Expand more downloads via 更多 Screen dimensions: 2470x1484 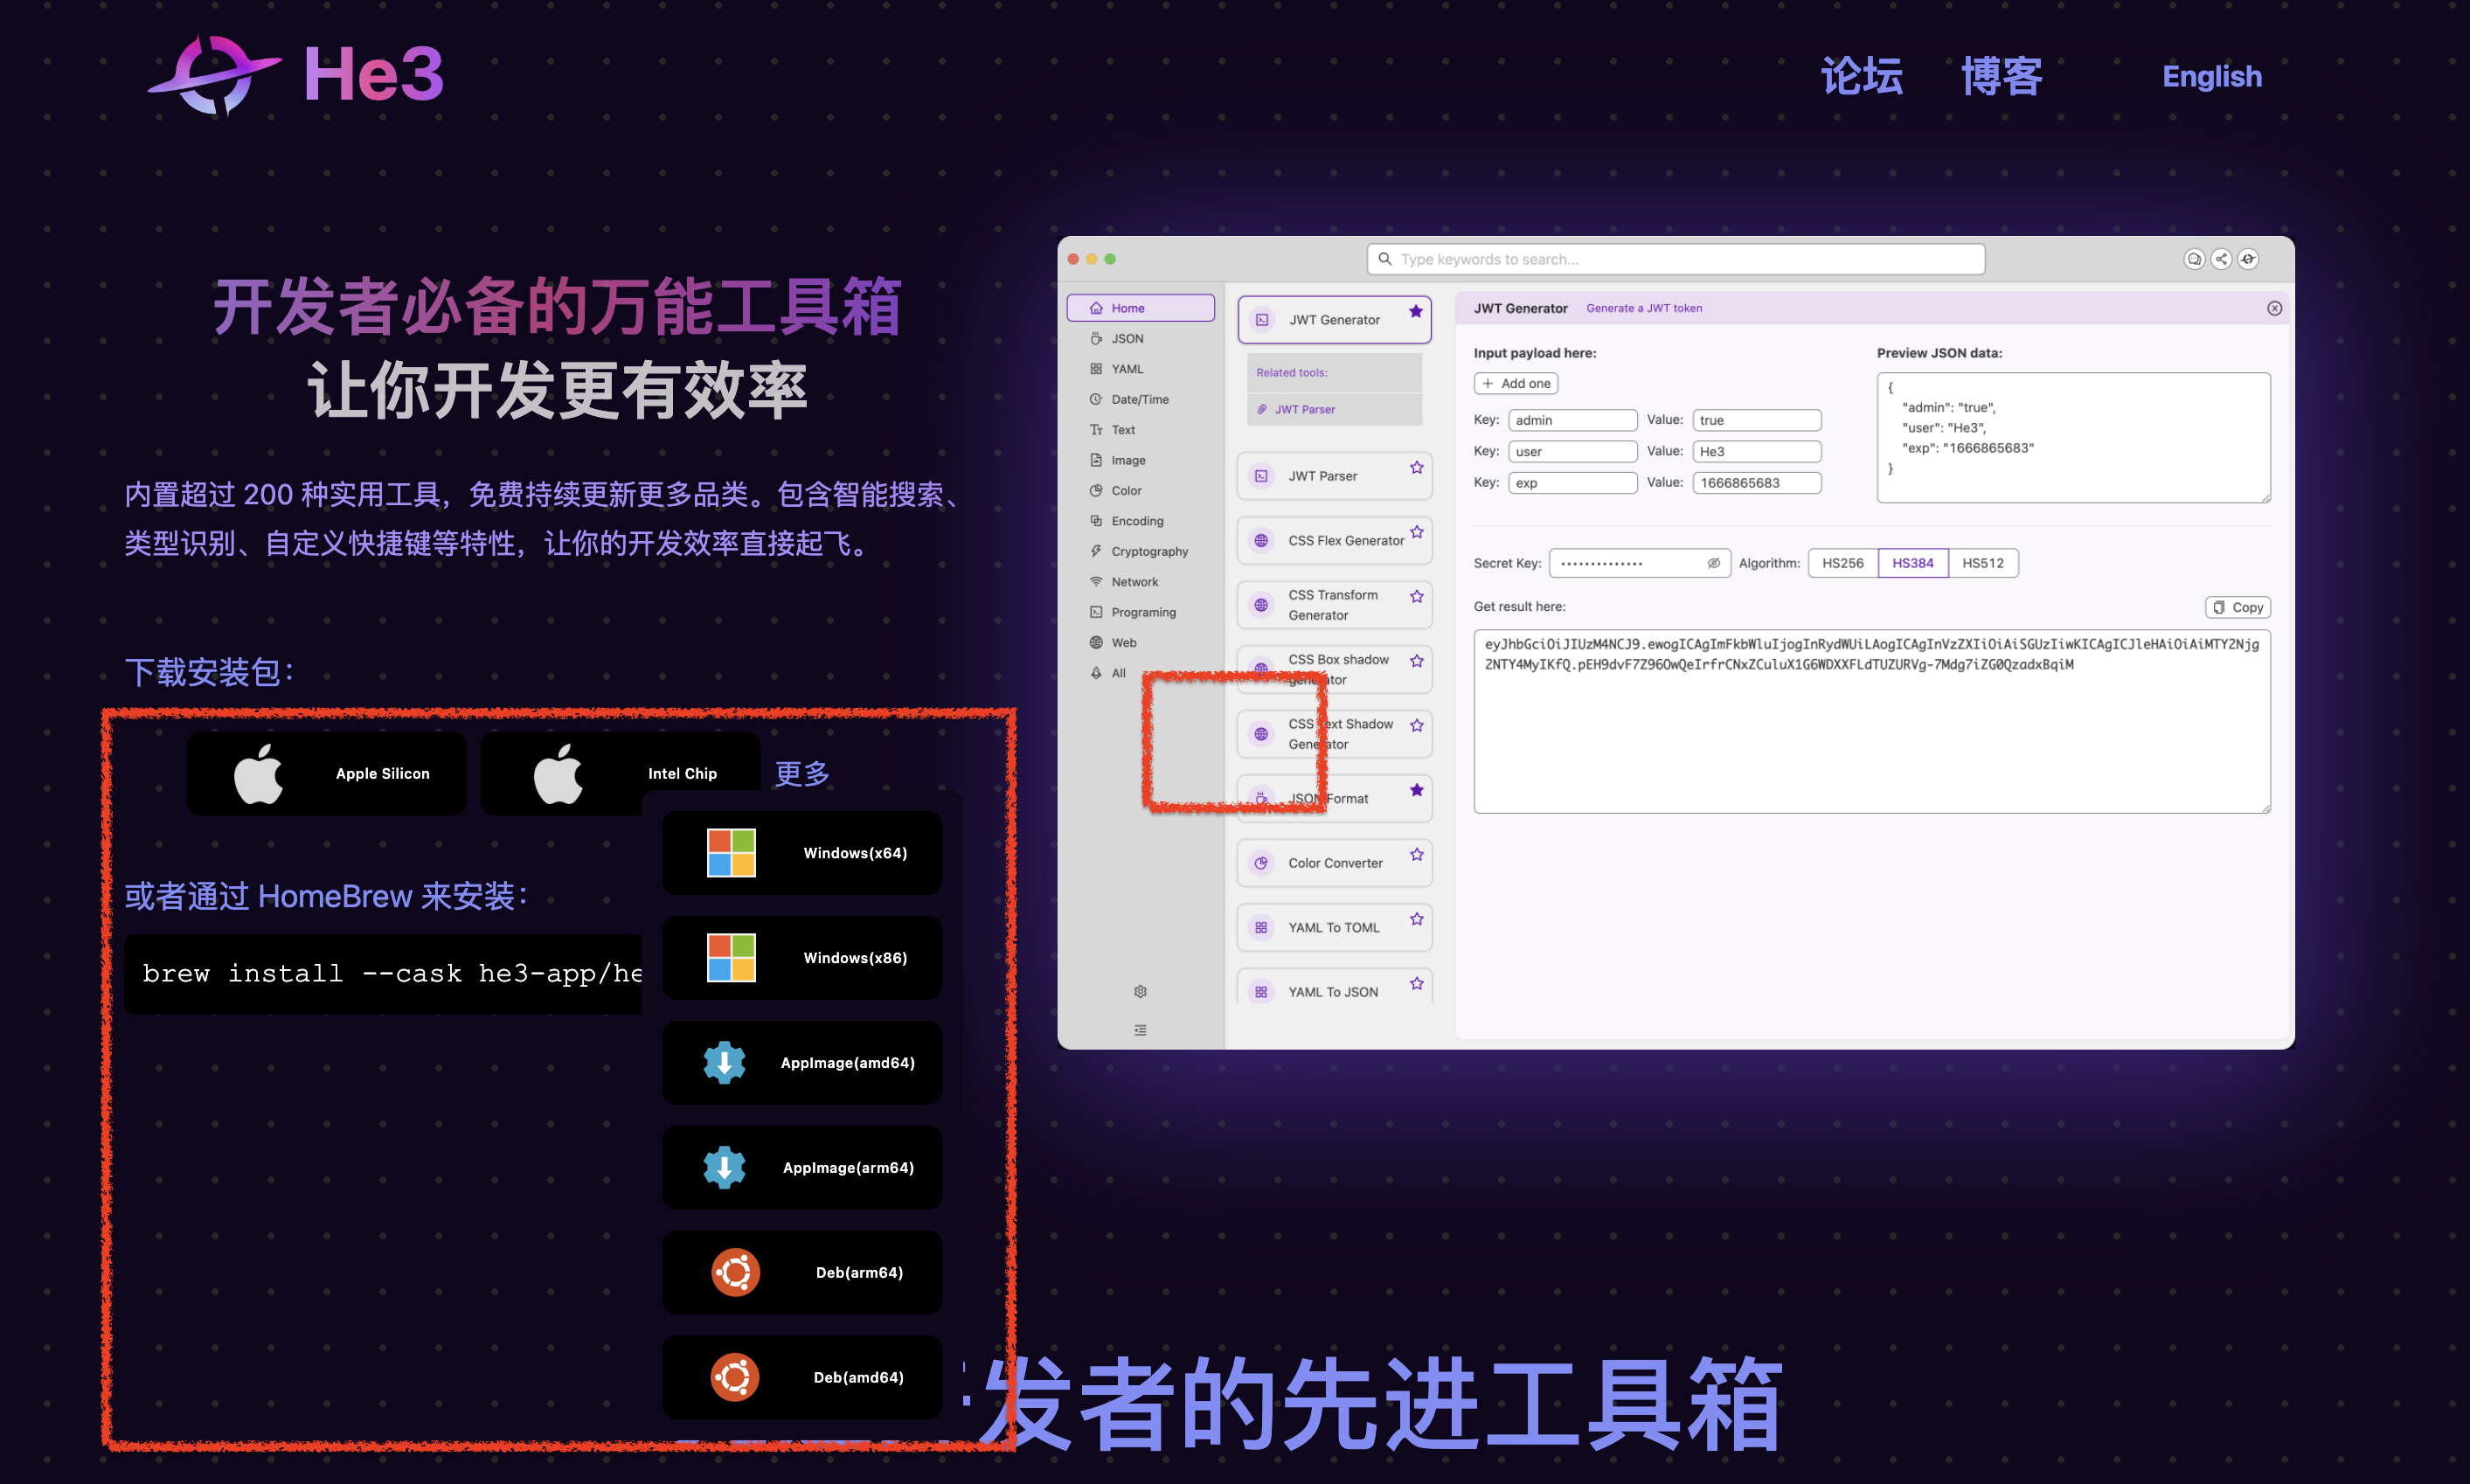[x=800, y=772]
